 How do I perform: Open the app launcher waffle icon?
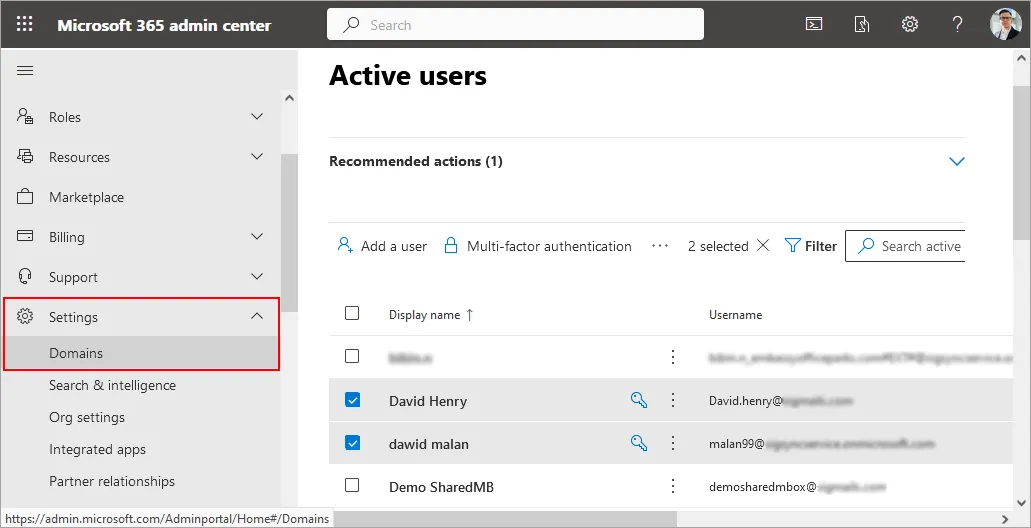coord(24,25)
